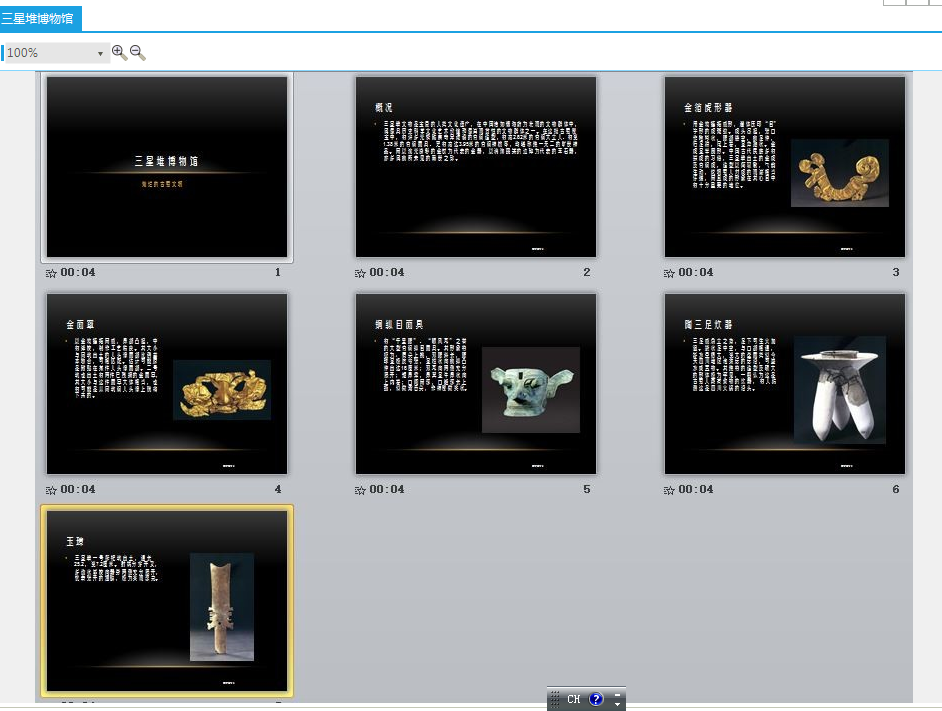The image size is (942, 711).
Task: Open the blue help icon on language bar
Action: point(596,699)
